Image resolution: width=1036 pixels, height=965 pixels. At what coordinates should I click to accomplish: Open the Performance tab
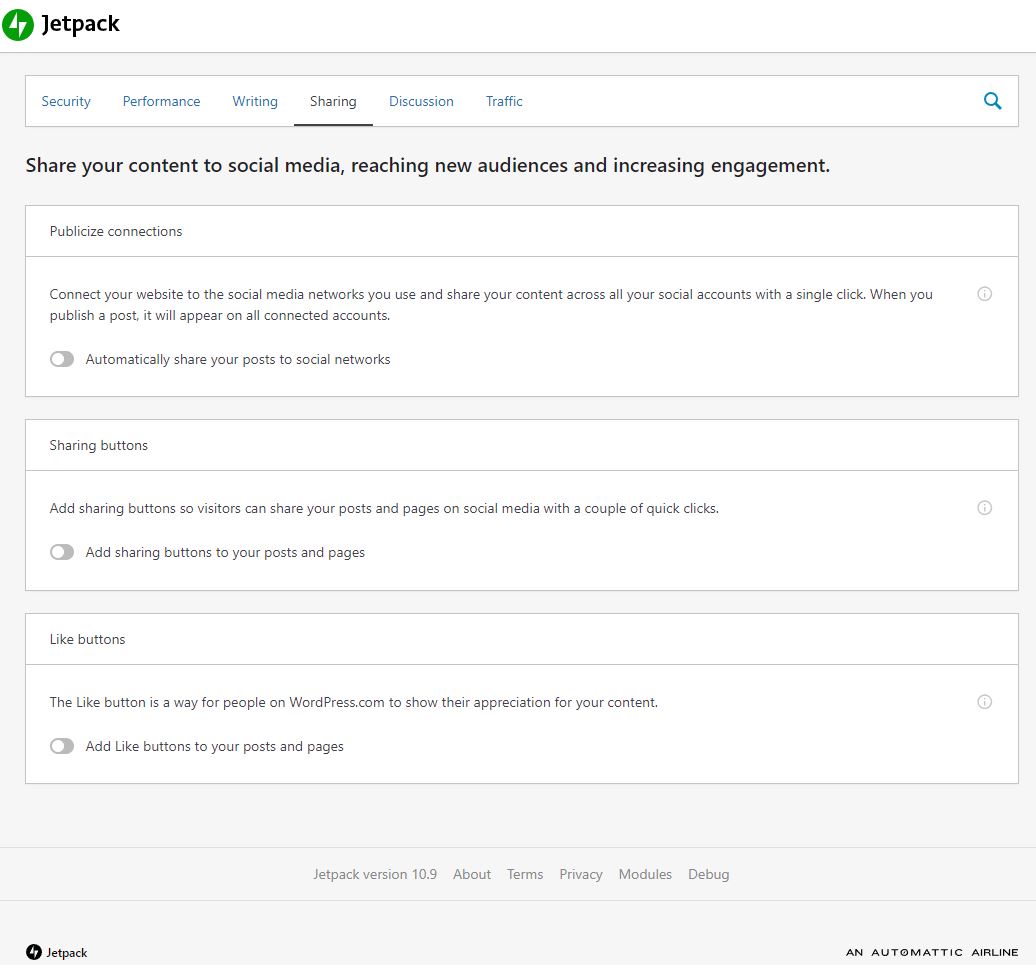coord(161,101)
